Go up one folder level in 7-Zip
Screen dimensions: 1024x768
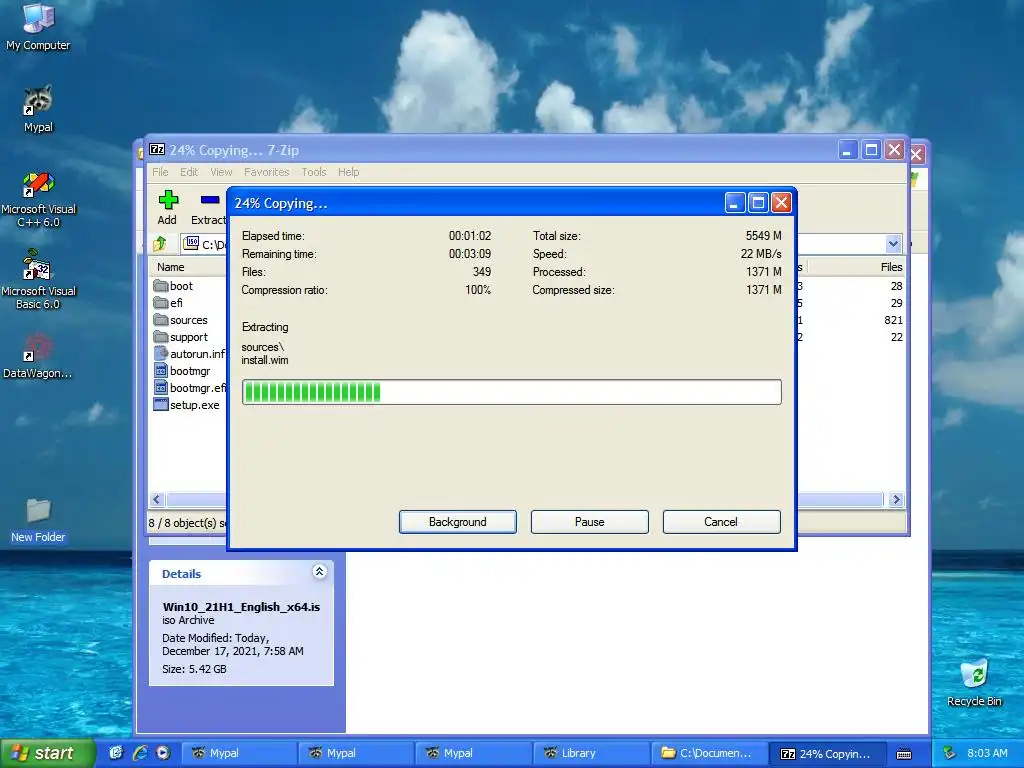[x=160, y=244]
